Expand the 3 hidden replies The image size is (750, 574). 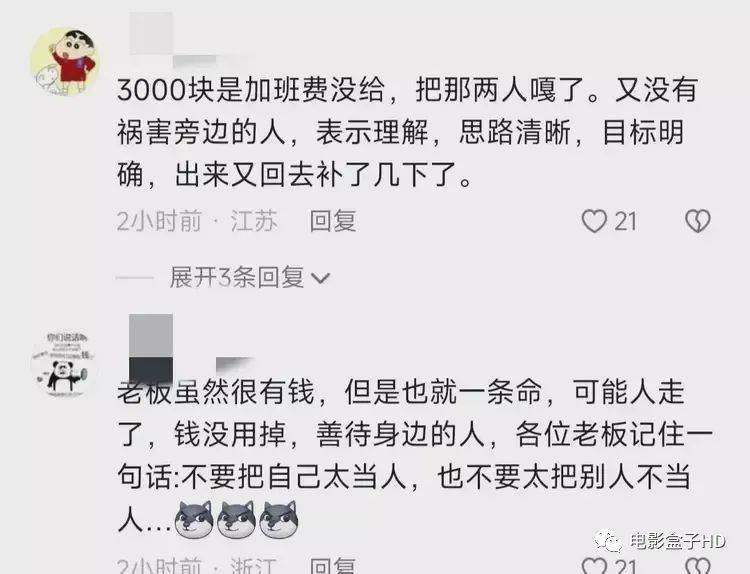237,277
